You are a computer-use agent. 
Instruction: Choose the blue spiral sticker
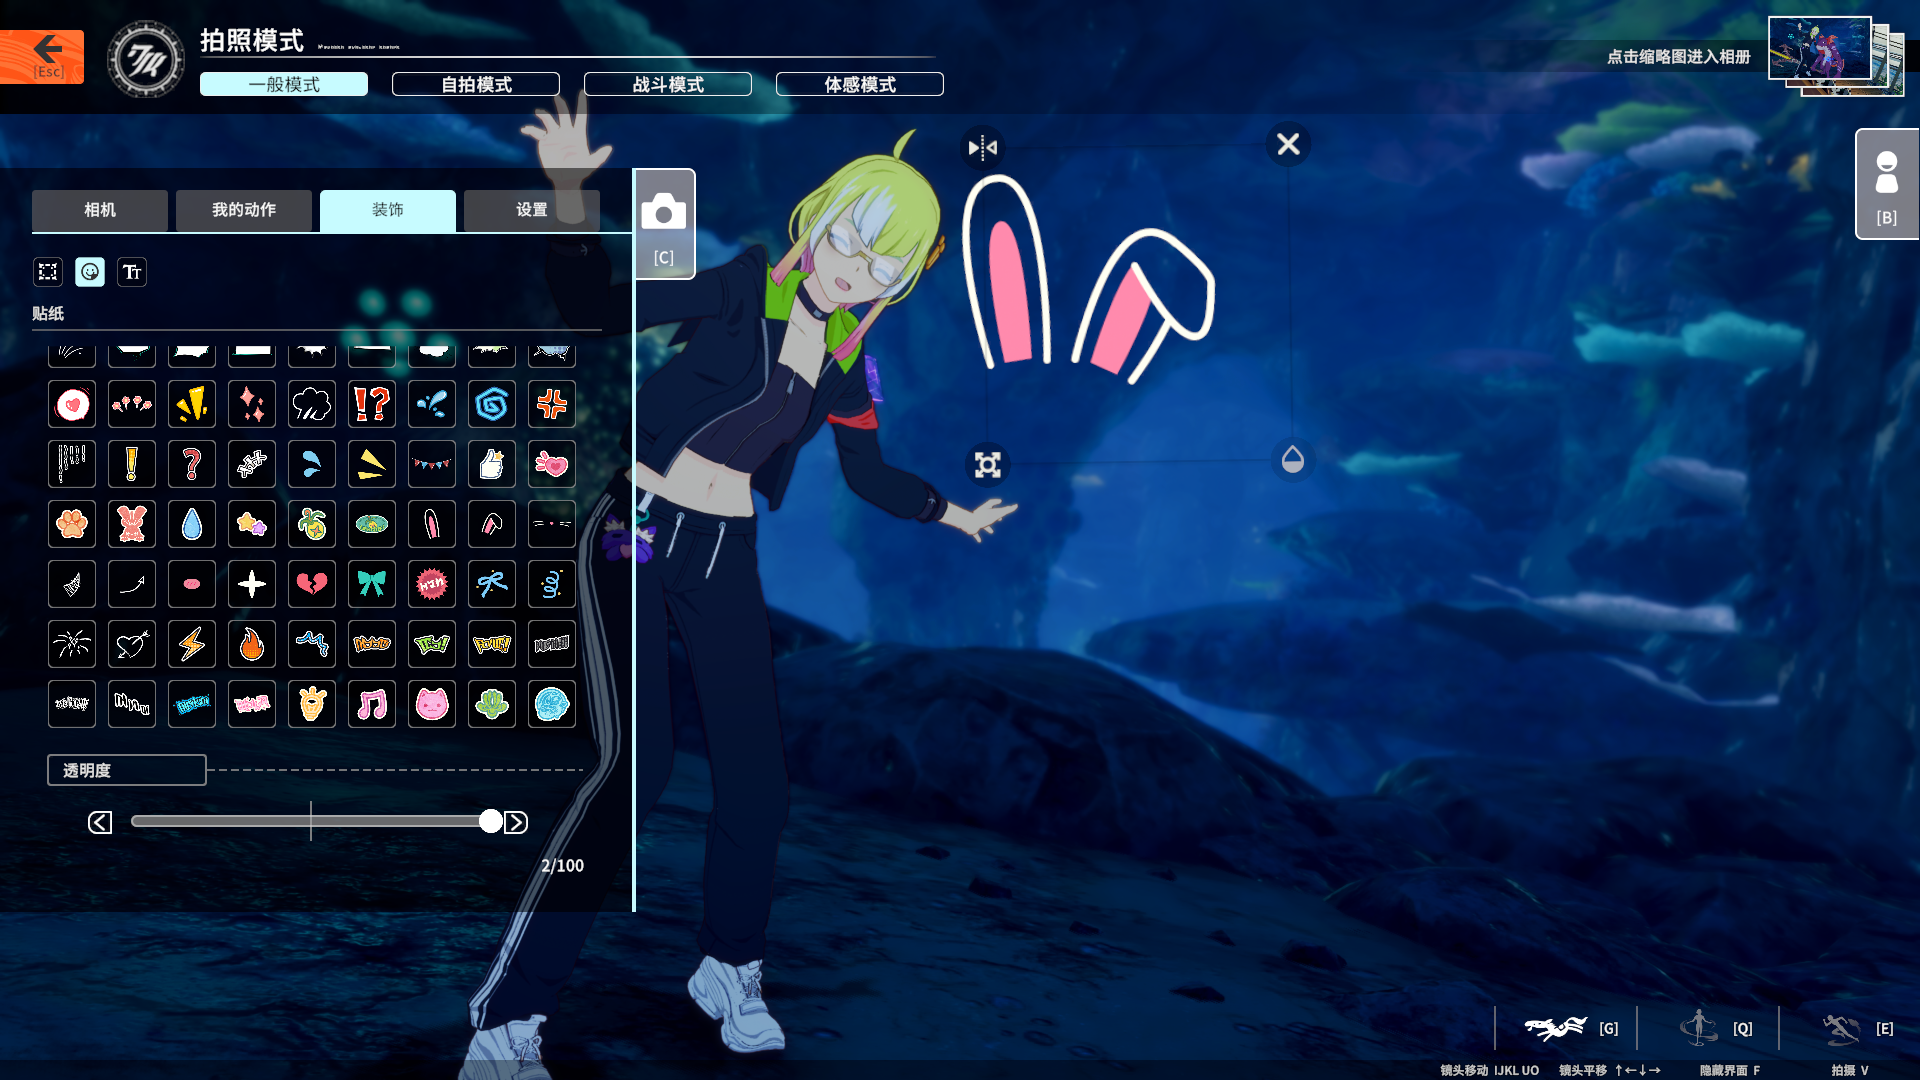(492, 404)
